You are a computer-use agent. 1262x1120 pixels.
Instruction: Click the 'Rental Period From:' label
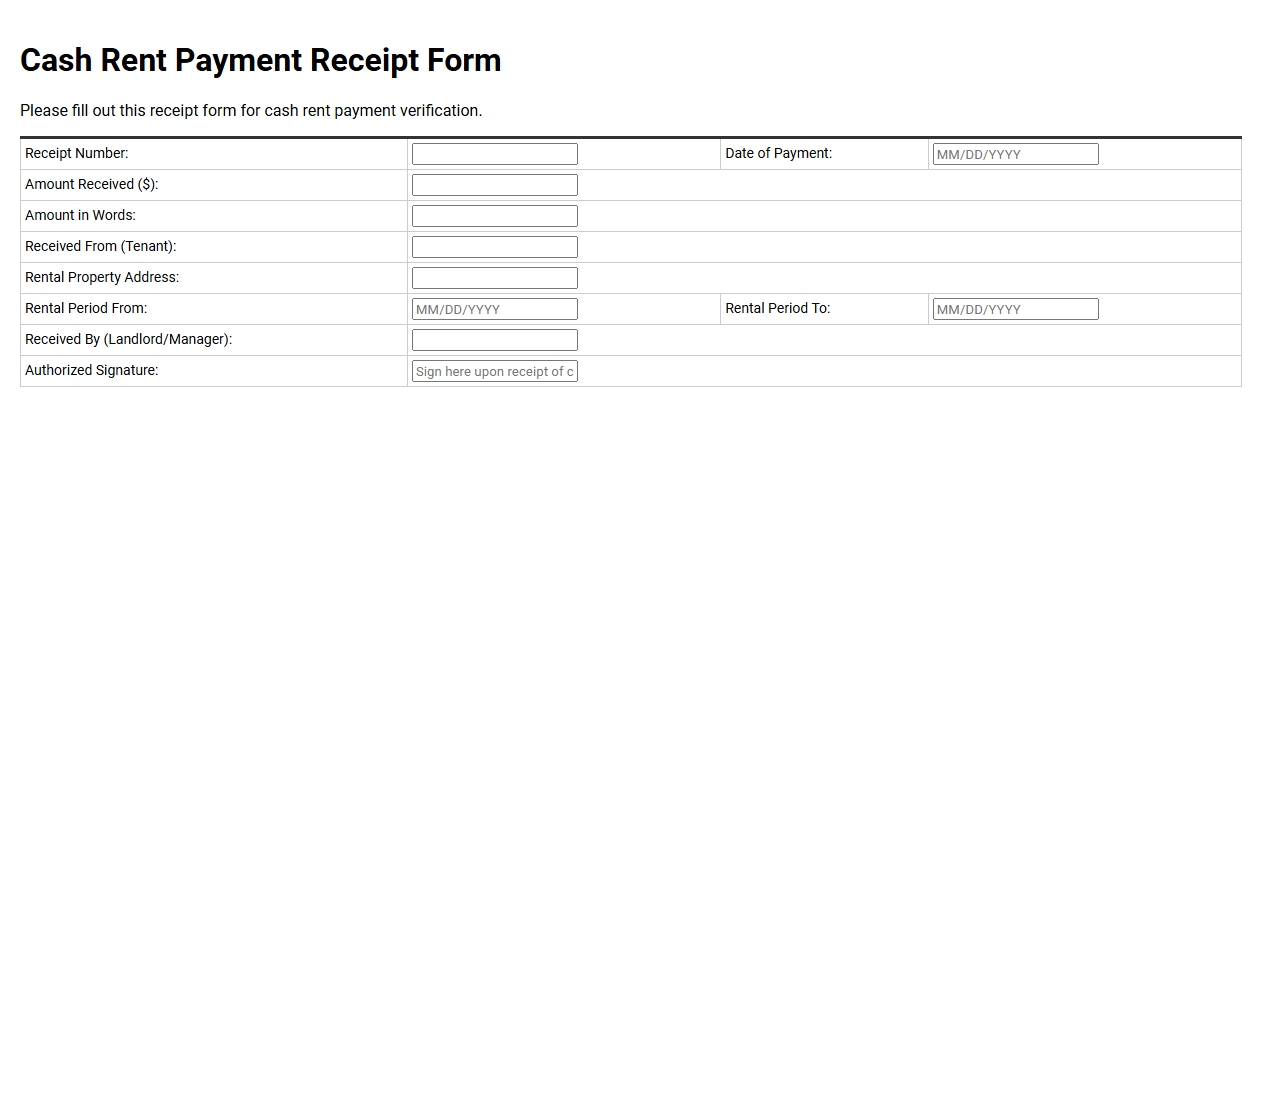[x=86, y=308]
